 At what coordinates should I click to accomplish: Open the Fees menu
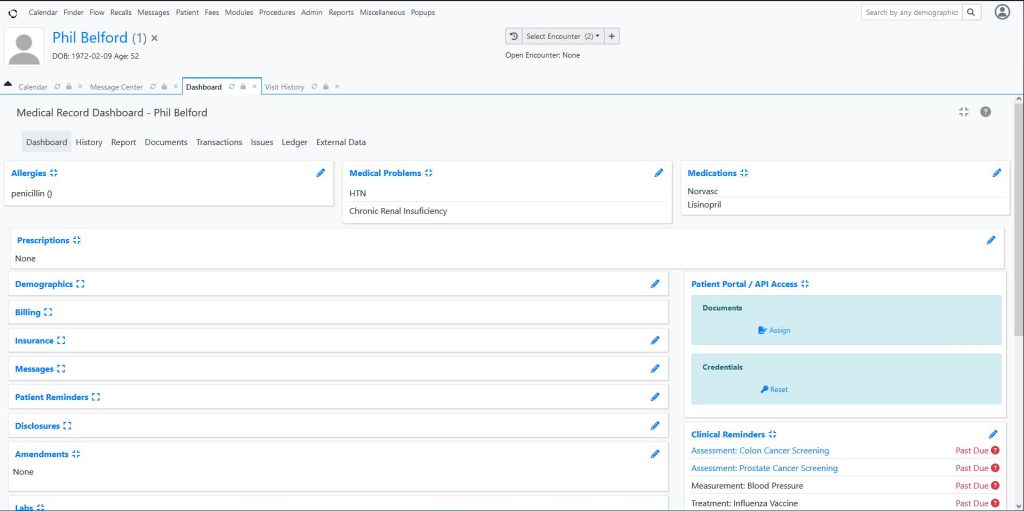[x=212, y=12]
